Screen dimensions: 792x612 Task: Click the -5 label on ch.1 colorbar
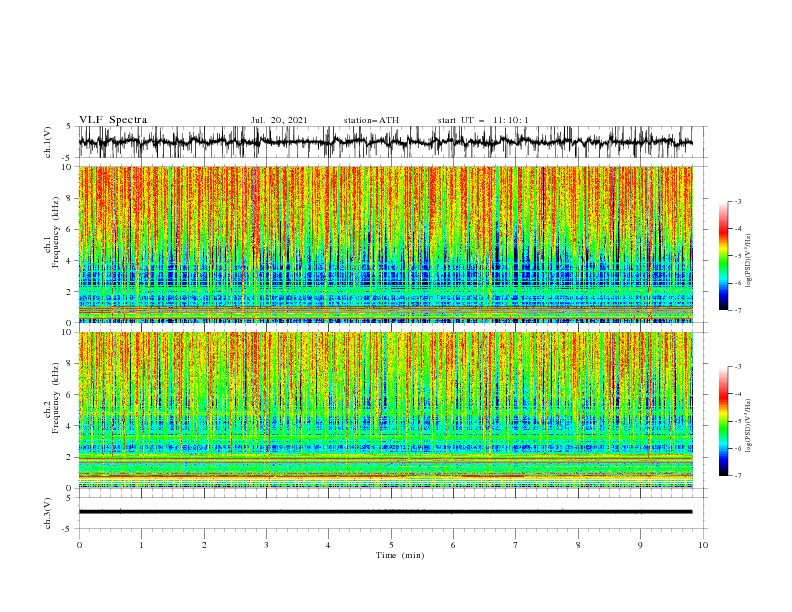point(738,256)
